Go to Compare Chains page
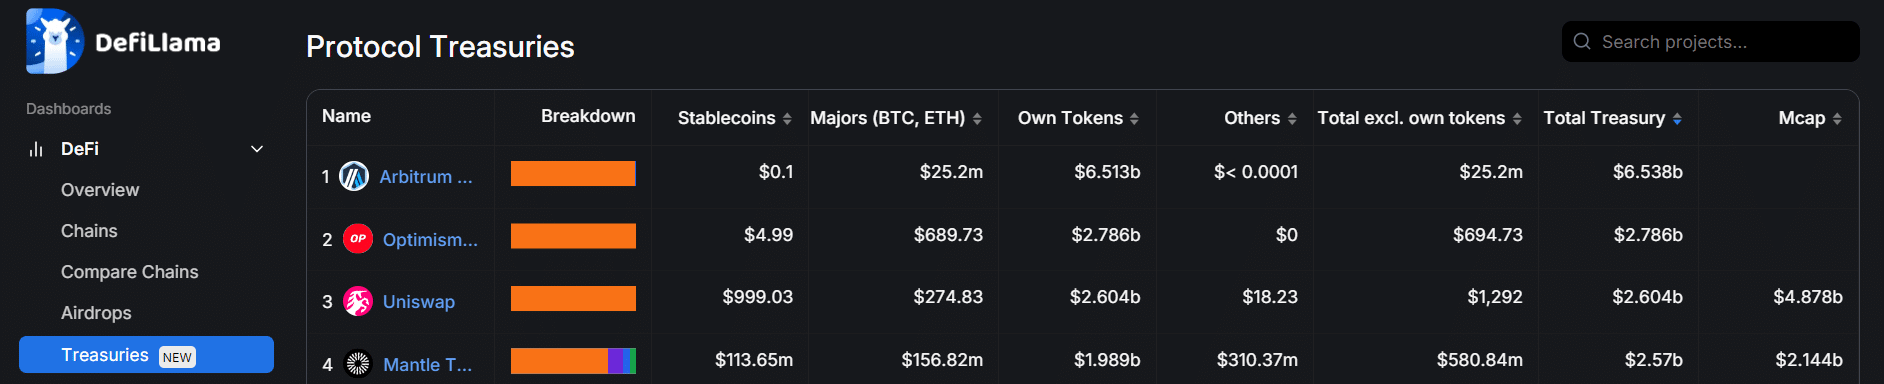This screenshot has width=1884, height=384. click(130, 272)
